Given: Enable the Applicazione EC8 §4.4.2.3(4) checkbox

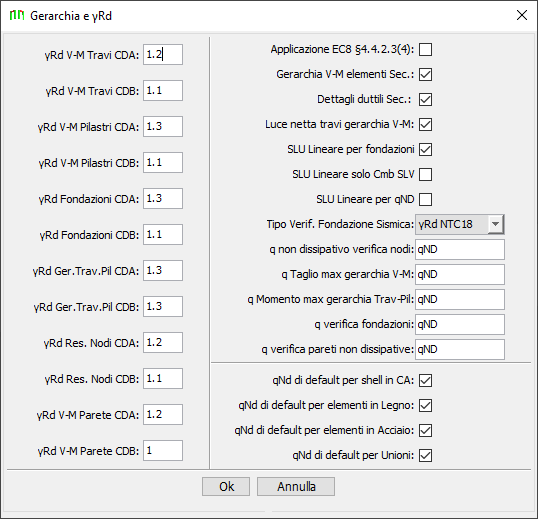Looking at the screenshot, I should coord(425,49).
